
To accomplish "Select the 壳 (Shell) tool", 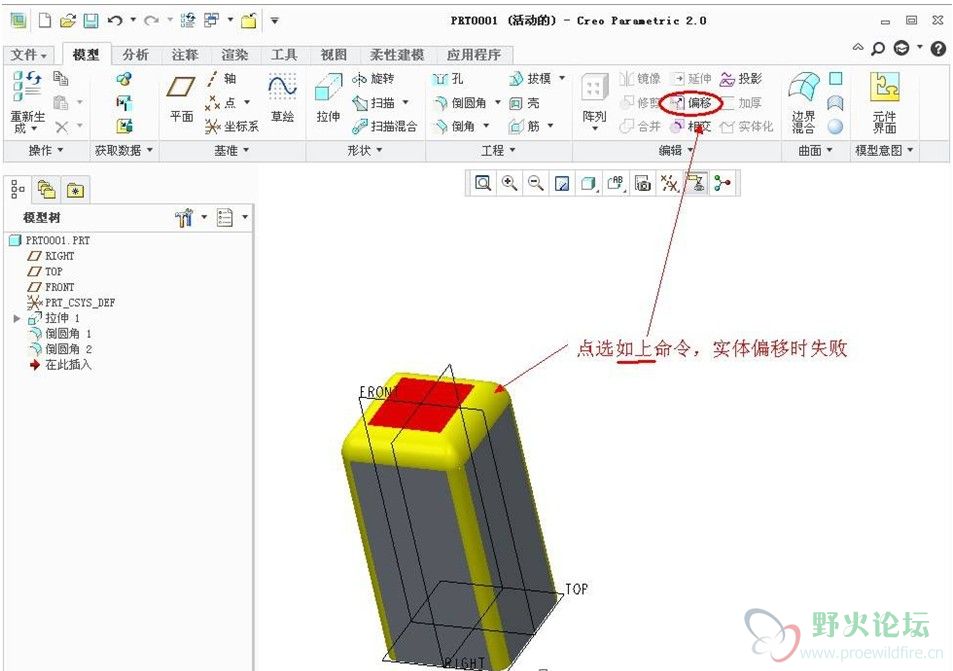I will coord(525,103).
